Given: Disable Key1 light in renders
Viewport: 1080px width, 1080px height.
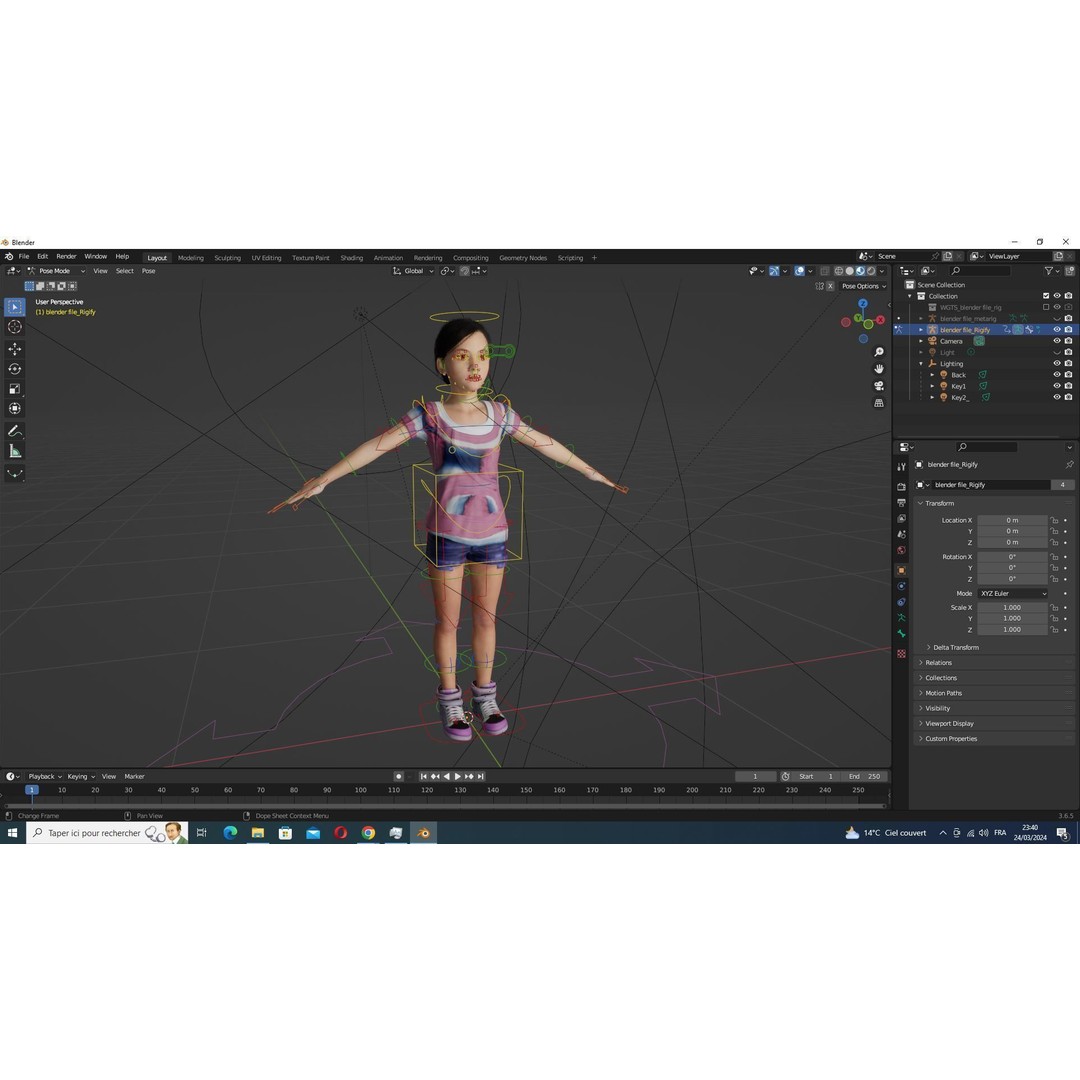Looking at the screenshot, I should [1068, 386].
